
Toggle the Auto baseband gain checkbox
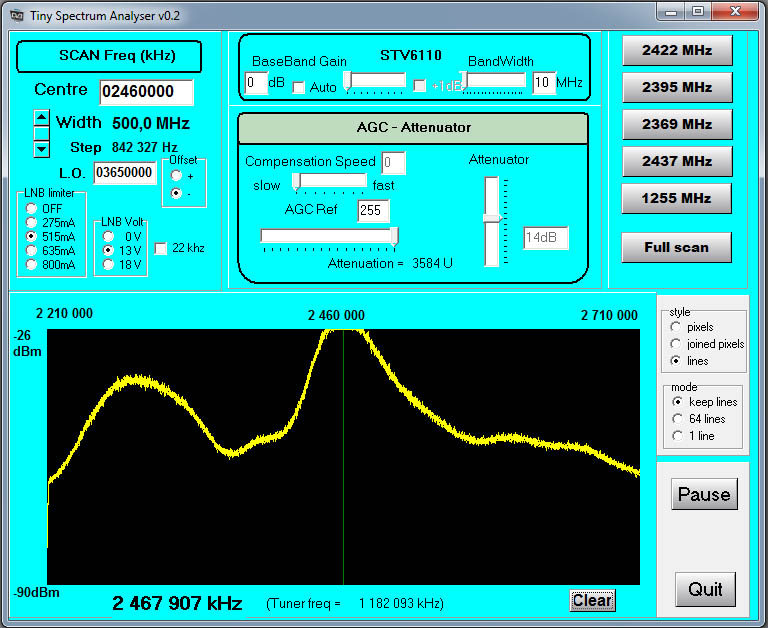pos(298,88)
